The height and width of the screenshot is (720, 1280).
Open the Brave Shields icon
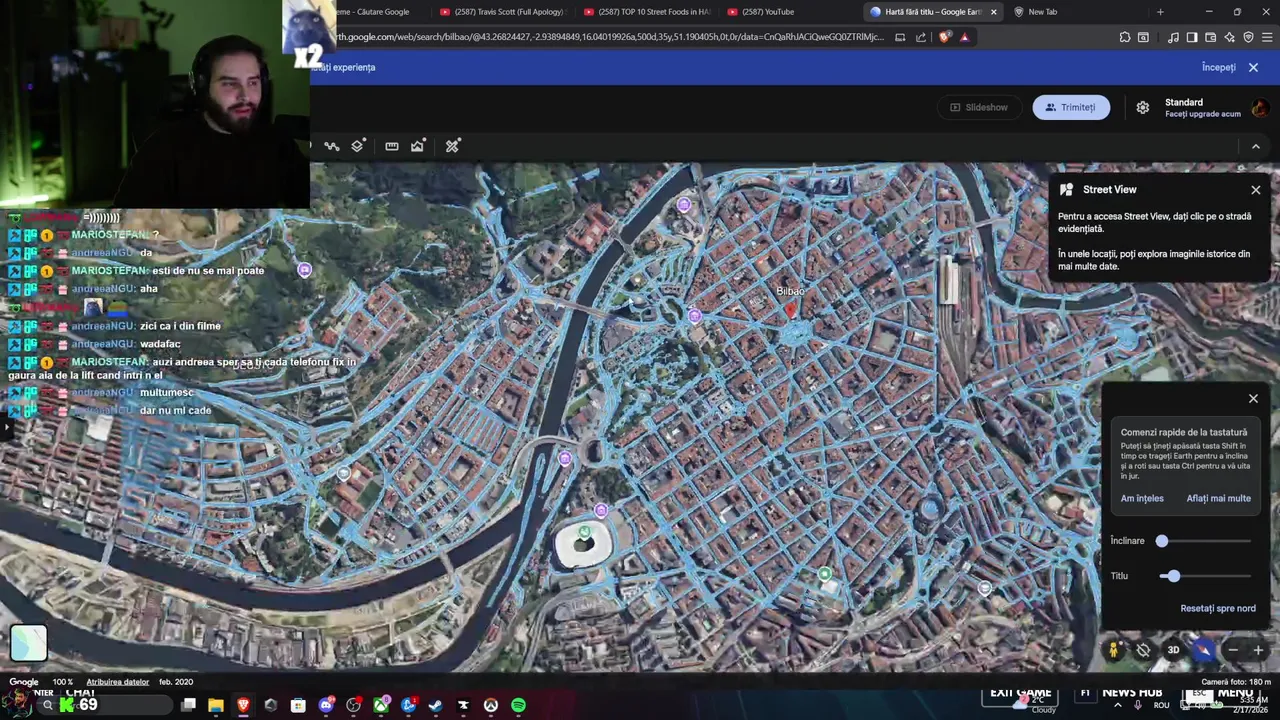[x=945, y=37]
